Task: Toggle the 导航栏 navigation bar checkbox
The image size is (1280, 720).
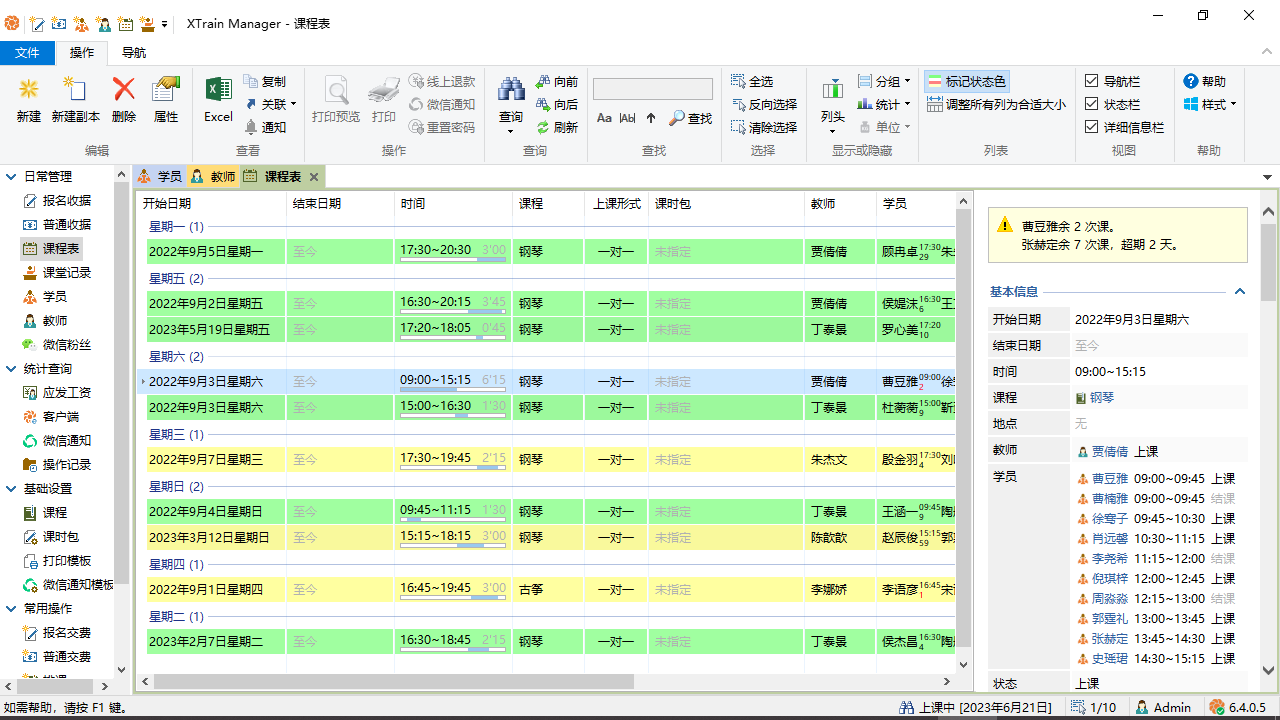Action: tap(1091, 80)
